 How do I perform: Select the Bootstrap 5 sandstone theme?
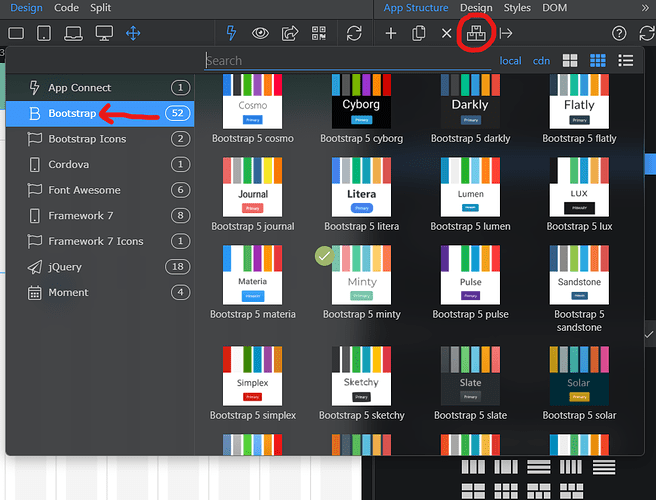tap(579, 275)
